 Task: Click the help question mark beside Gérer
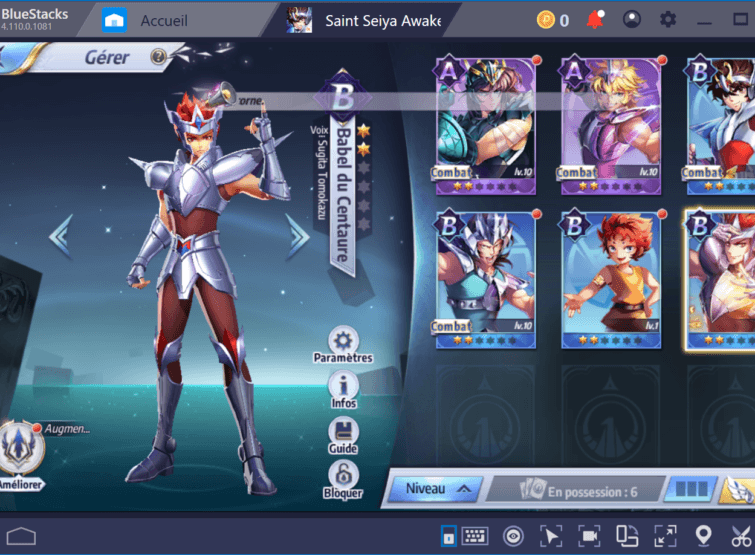pos(158,57)
